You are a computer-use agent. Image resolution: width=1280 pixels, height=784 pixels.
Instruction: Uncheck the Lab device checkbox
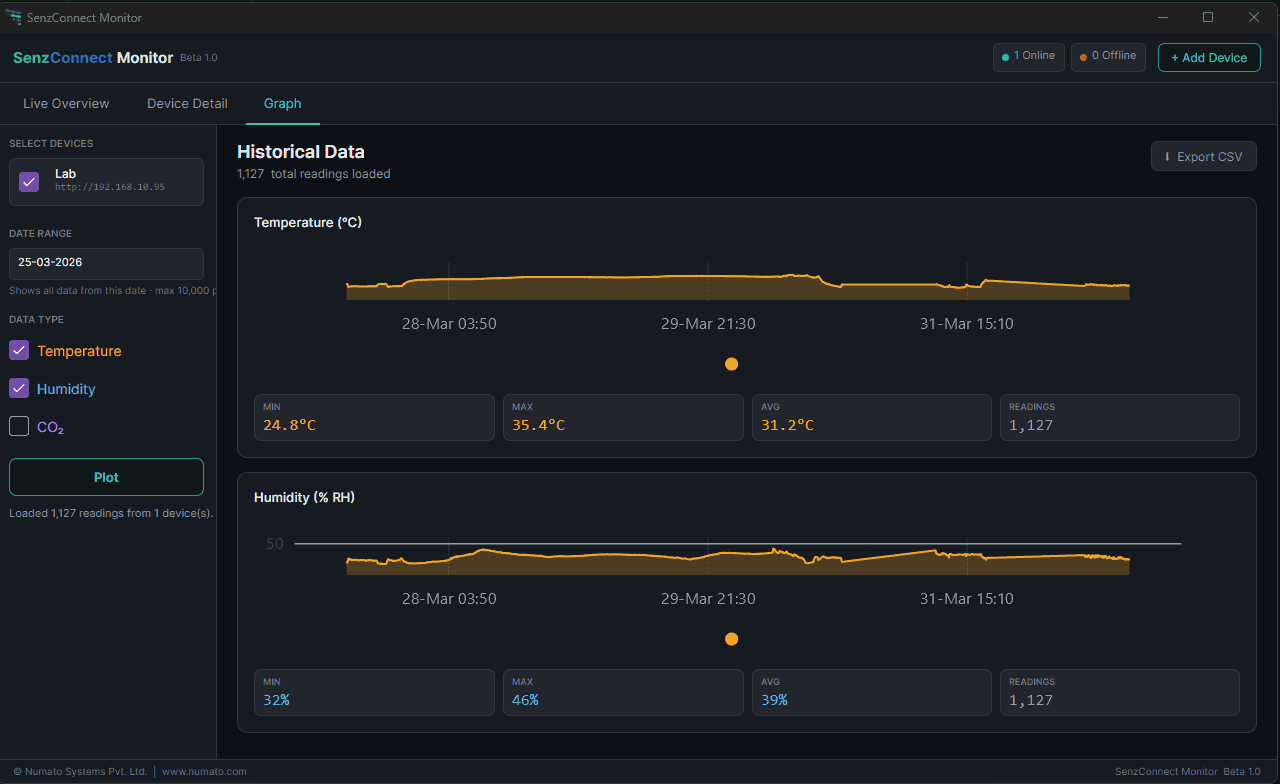29,182
